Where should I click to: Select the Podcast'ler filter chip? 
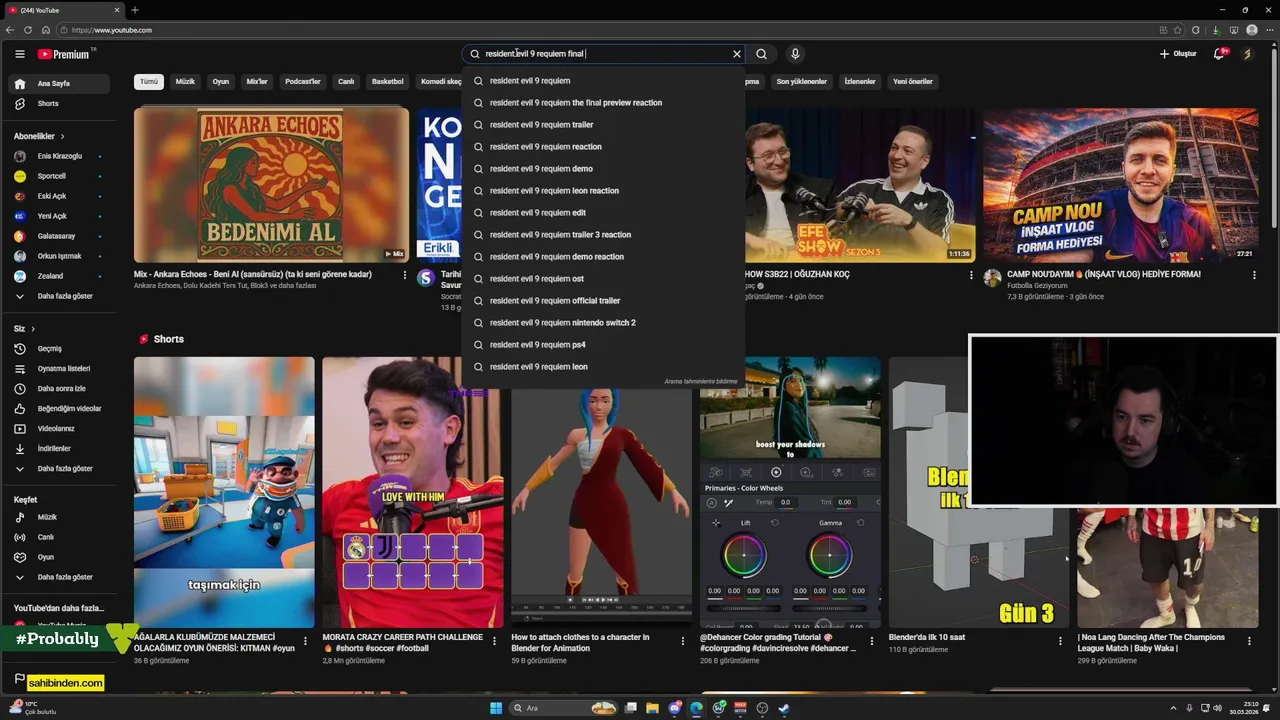point(303,82)
